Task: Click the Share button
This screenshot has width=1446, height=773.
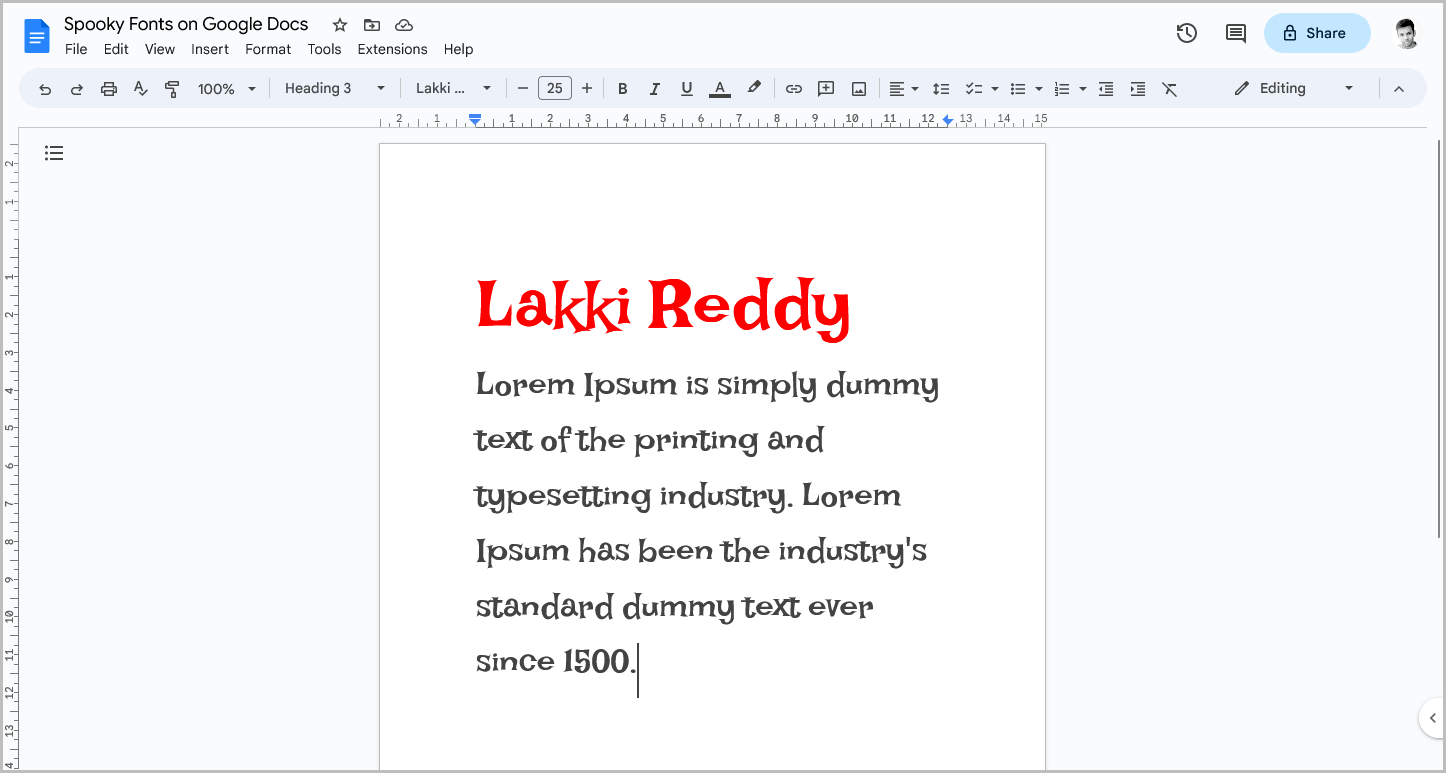Action: [x=1317, y=32]
